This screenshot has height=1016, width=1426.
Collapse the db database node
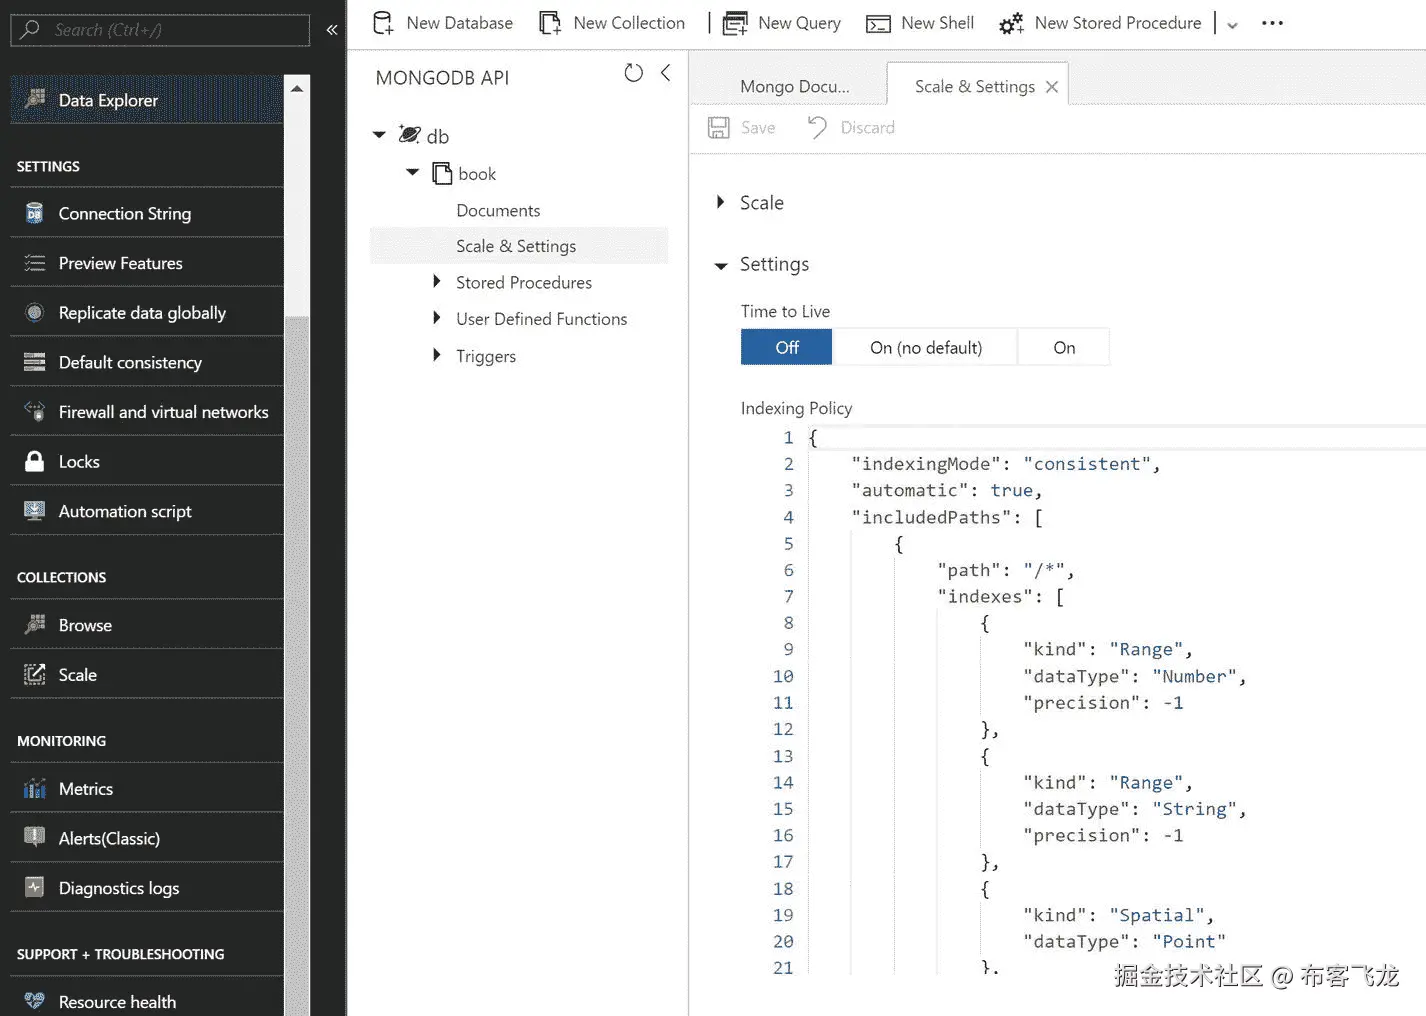coord(379,135)
